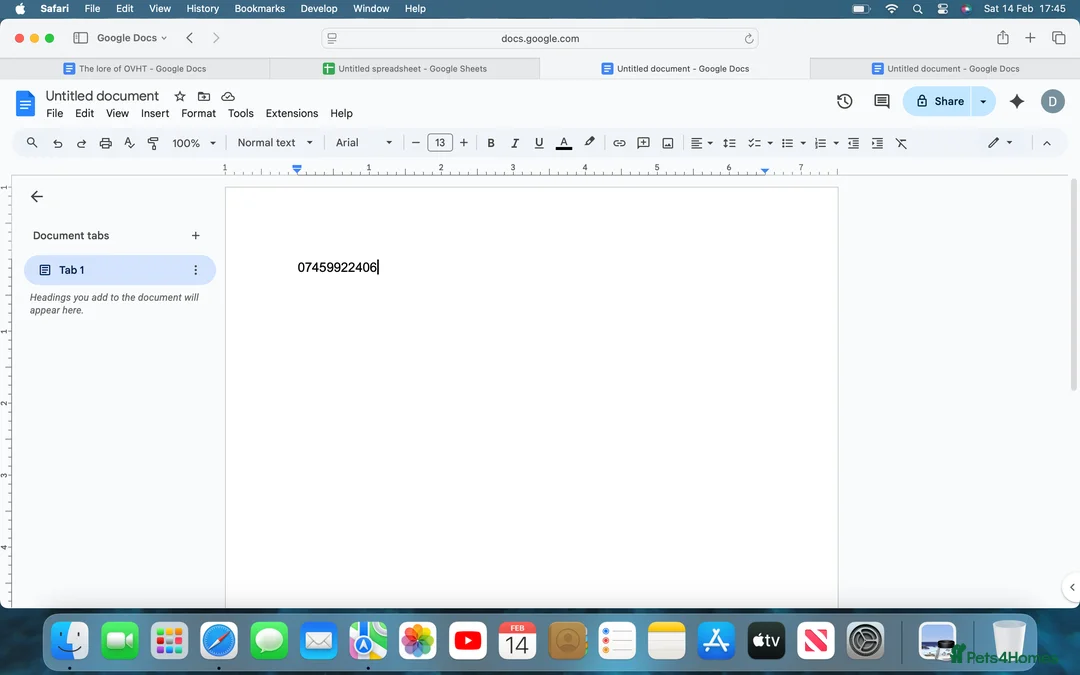Toggle underline formatting
The height and width of the screenshot is (675, 1080).
[x=539, y=143]
